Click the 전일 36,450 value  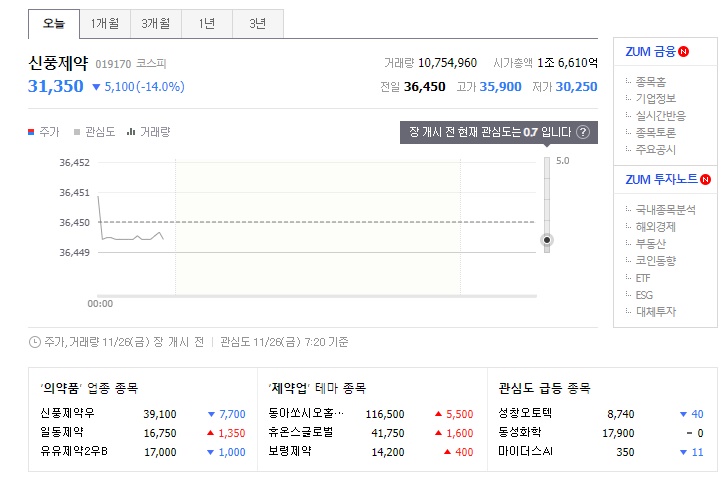tap(425, 87)
